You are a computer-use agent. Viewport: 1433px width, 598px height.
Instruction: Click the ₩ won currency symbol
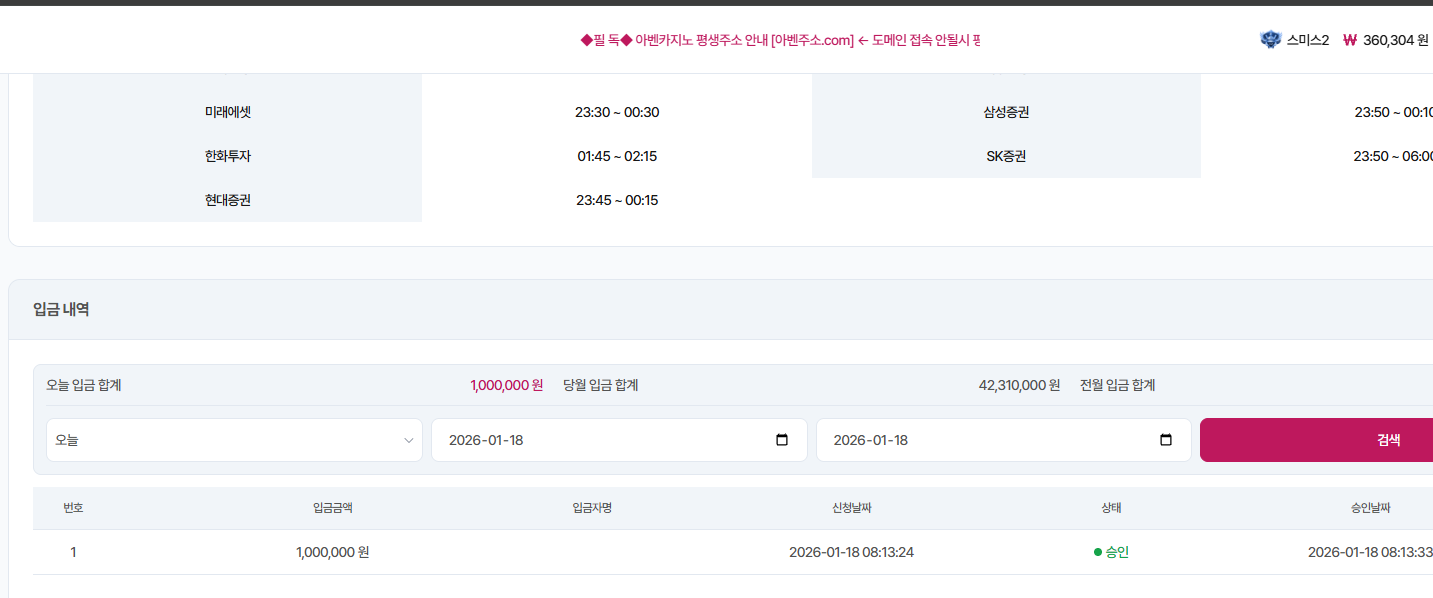click(1349, 40)
